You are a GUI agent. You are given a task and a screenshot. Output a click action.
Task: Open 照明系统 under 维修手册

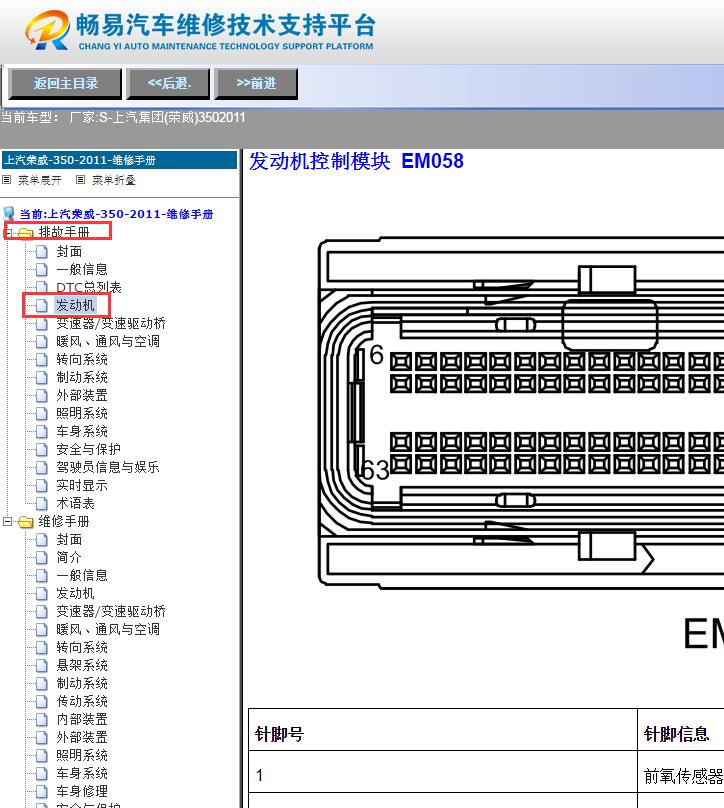(82, 755)
